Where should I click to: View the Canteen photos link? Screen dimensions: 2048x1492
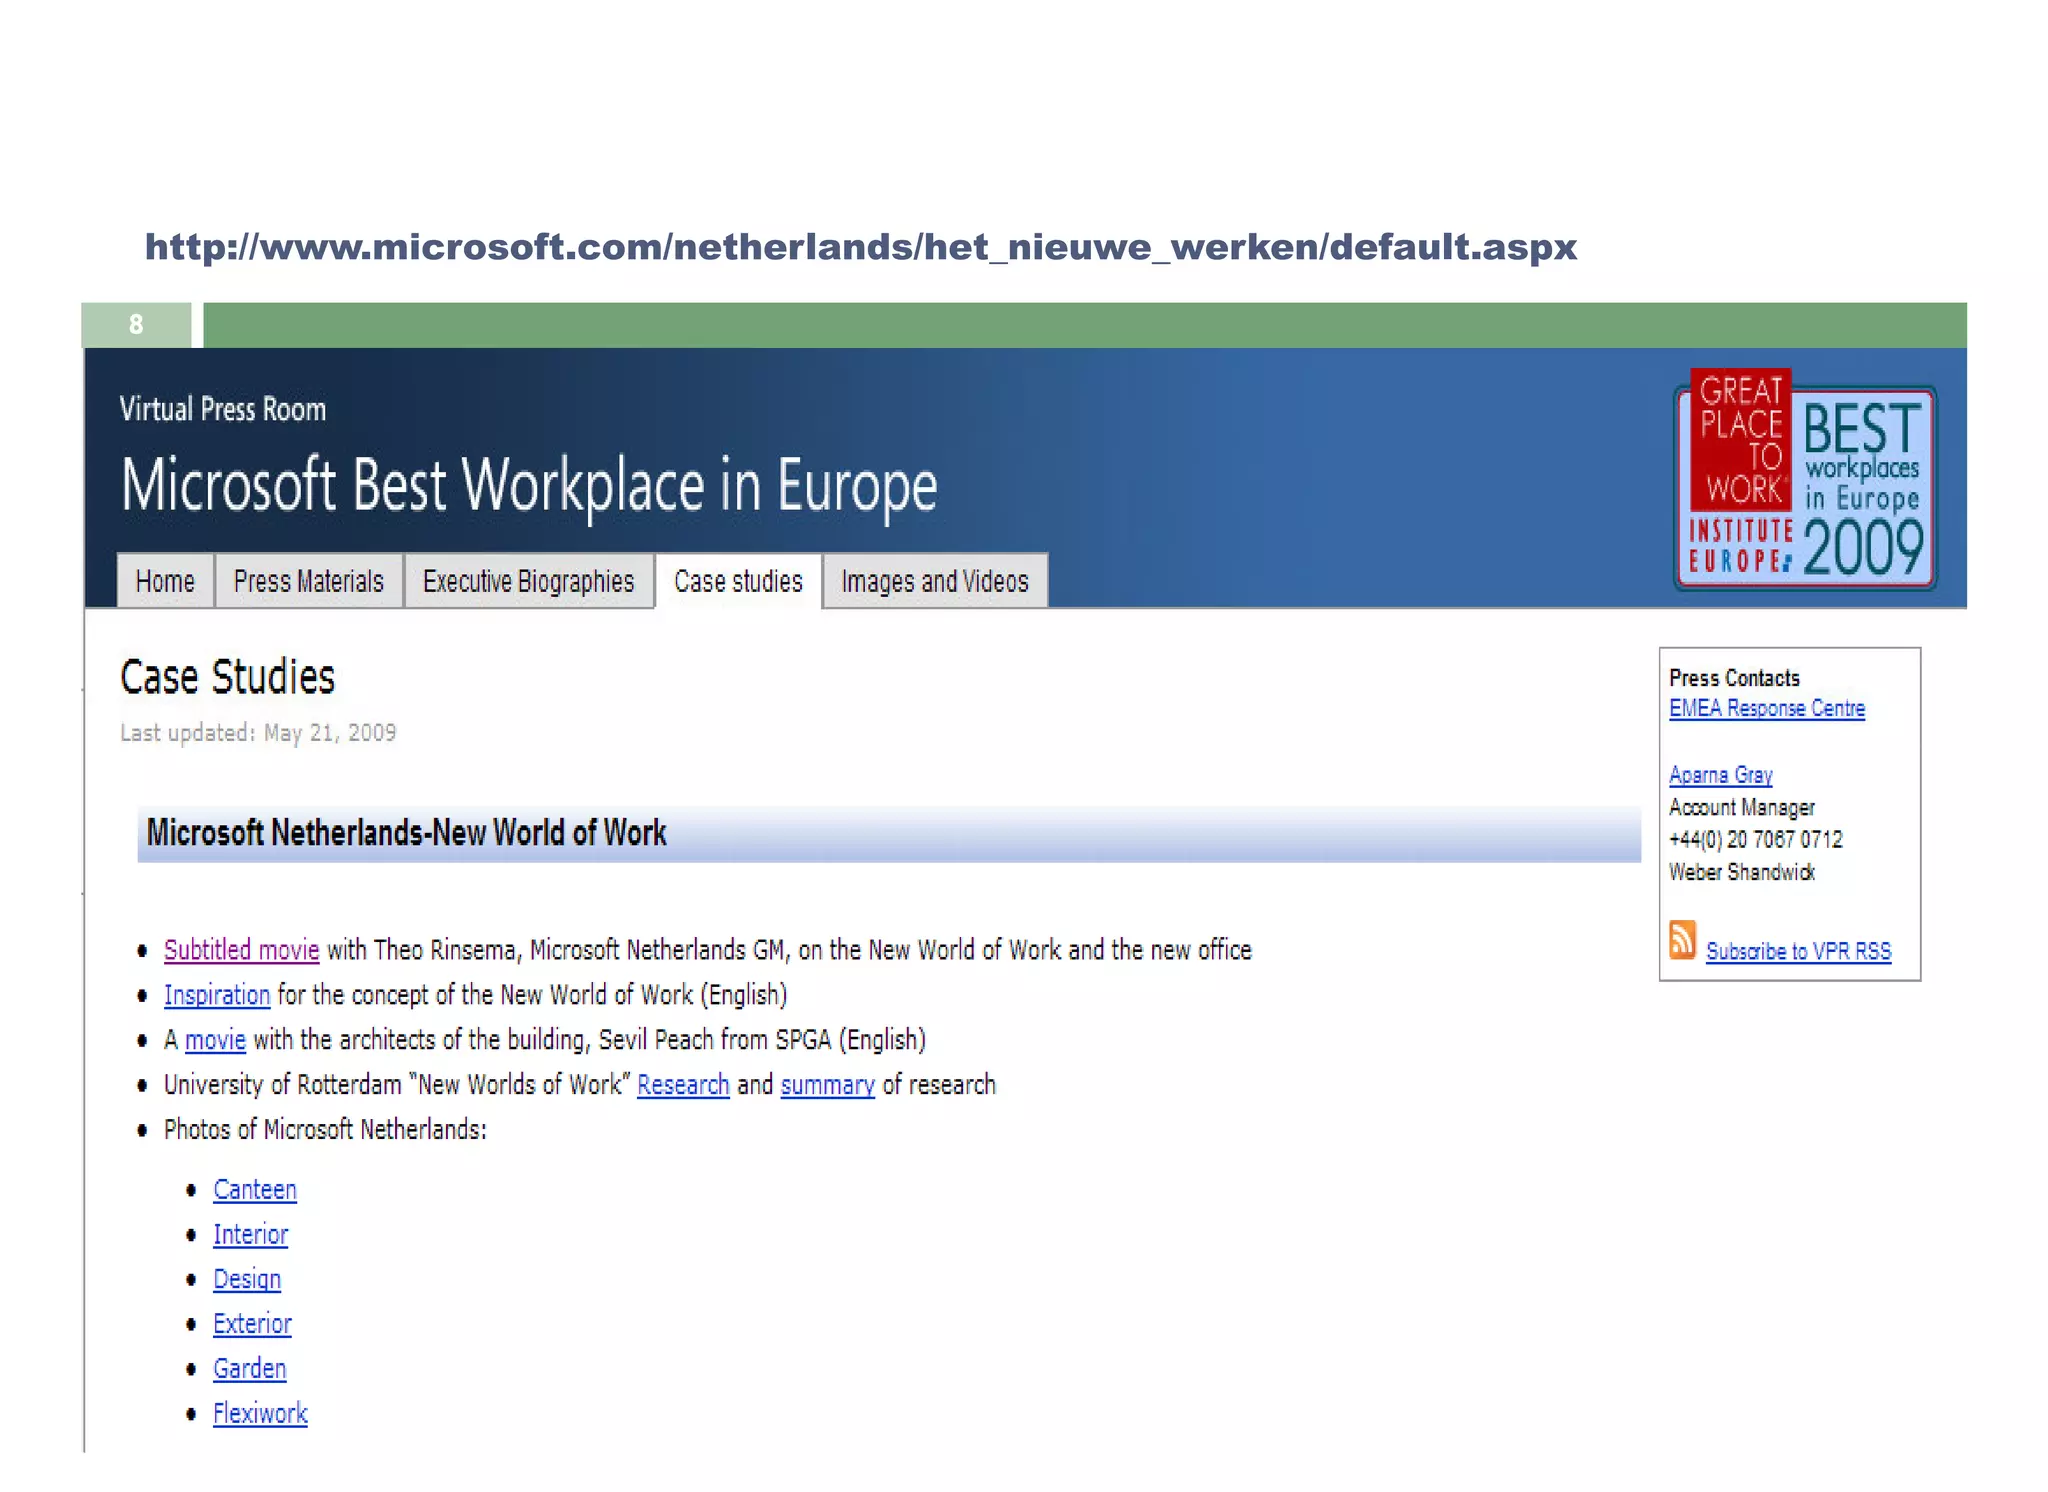point(255,1190)
